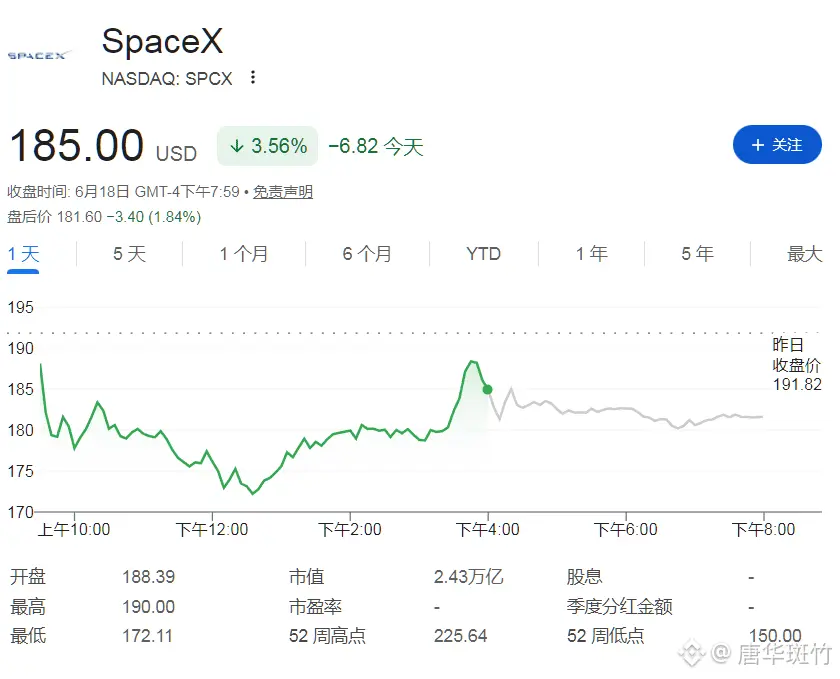The height and width of the screenshot is (679, 840).
Task: Click the plus icon in 关注 button
Action: [x=758, y=145]
